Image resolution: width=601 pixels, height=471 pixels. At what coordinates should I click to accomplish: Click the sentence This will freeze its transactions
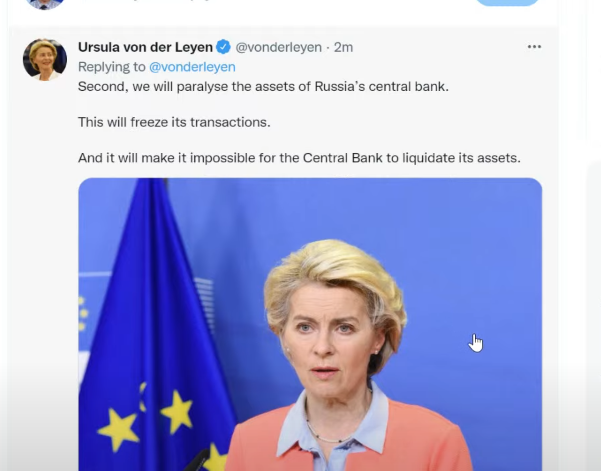click(x=174, y=122)
